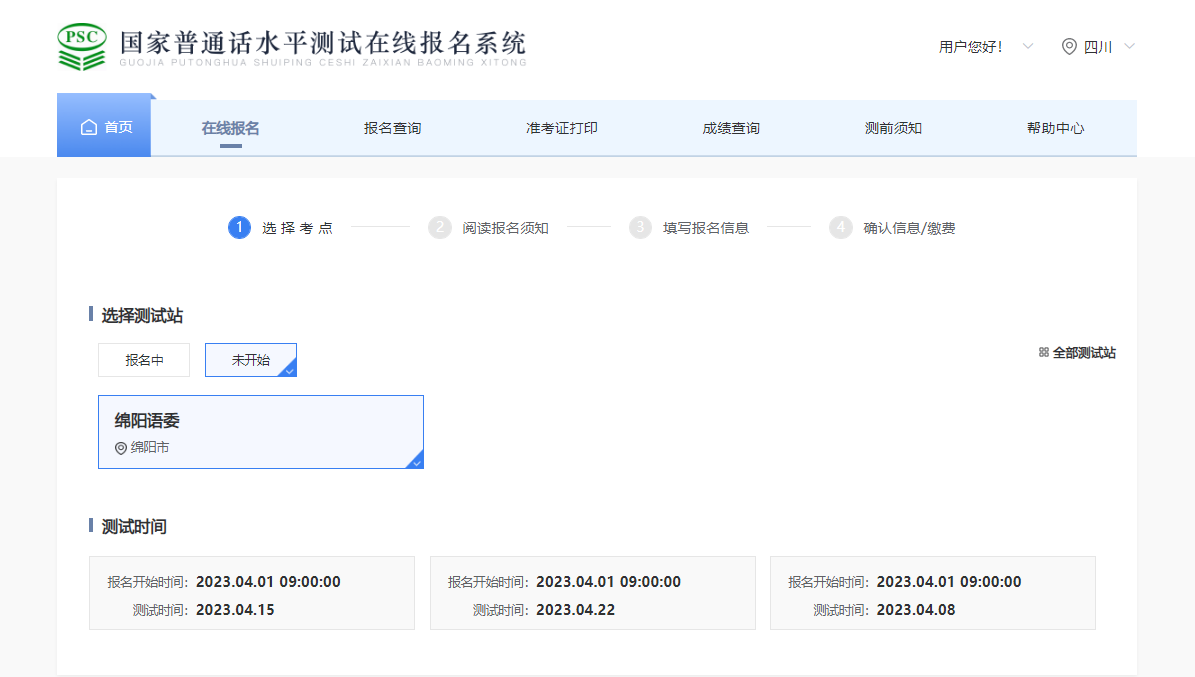This screenshot has height=677, width=1195.
Task: Select the 绵阳语委 test station card
Action: tap(260, 432)
